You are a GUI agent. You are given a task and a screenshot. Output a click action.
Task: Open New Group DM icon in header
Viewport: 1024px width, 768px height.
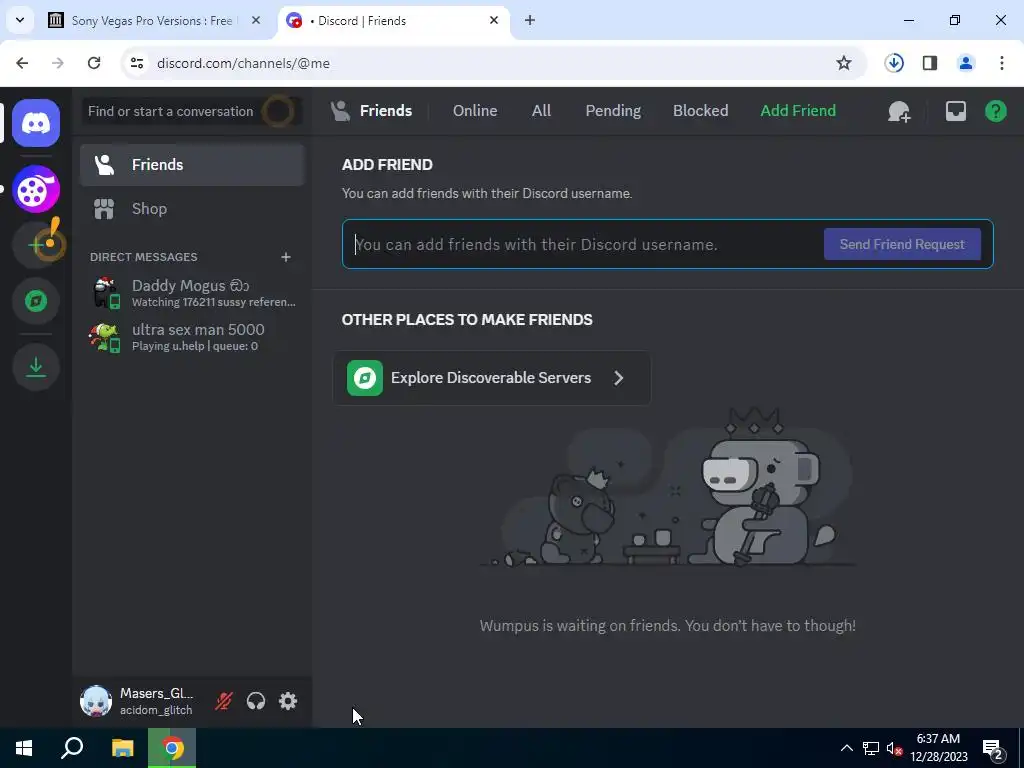coord(899,112)
